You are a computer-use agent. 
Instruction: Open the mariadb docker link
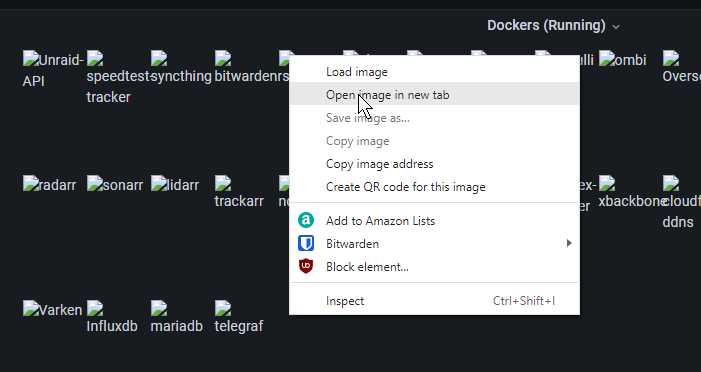coord(177,326)
